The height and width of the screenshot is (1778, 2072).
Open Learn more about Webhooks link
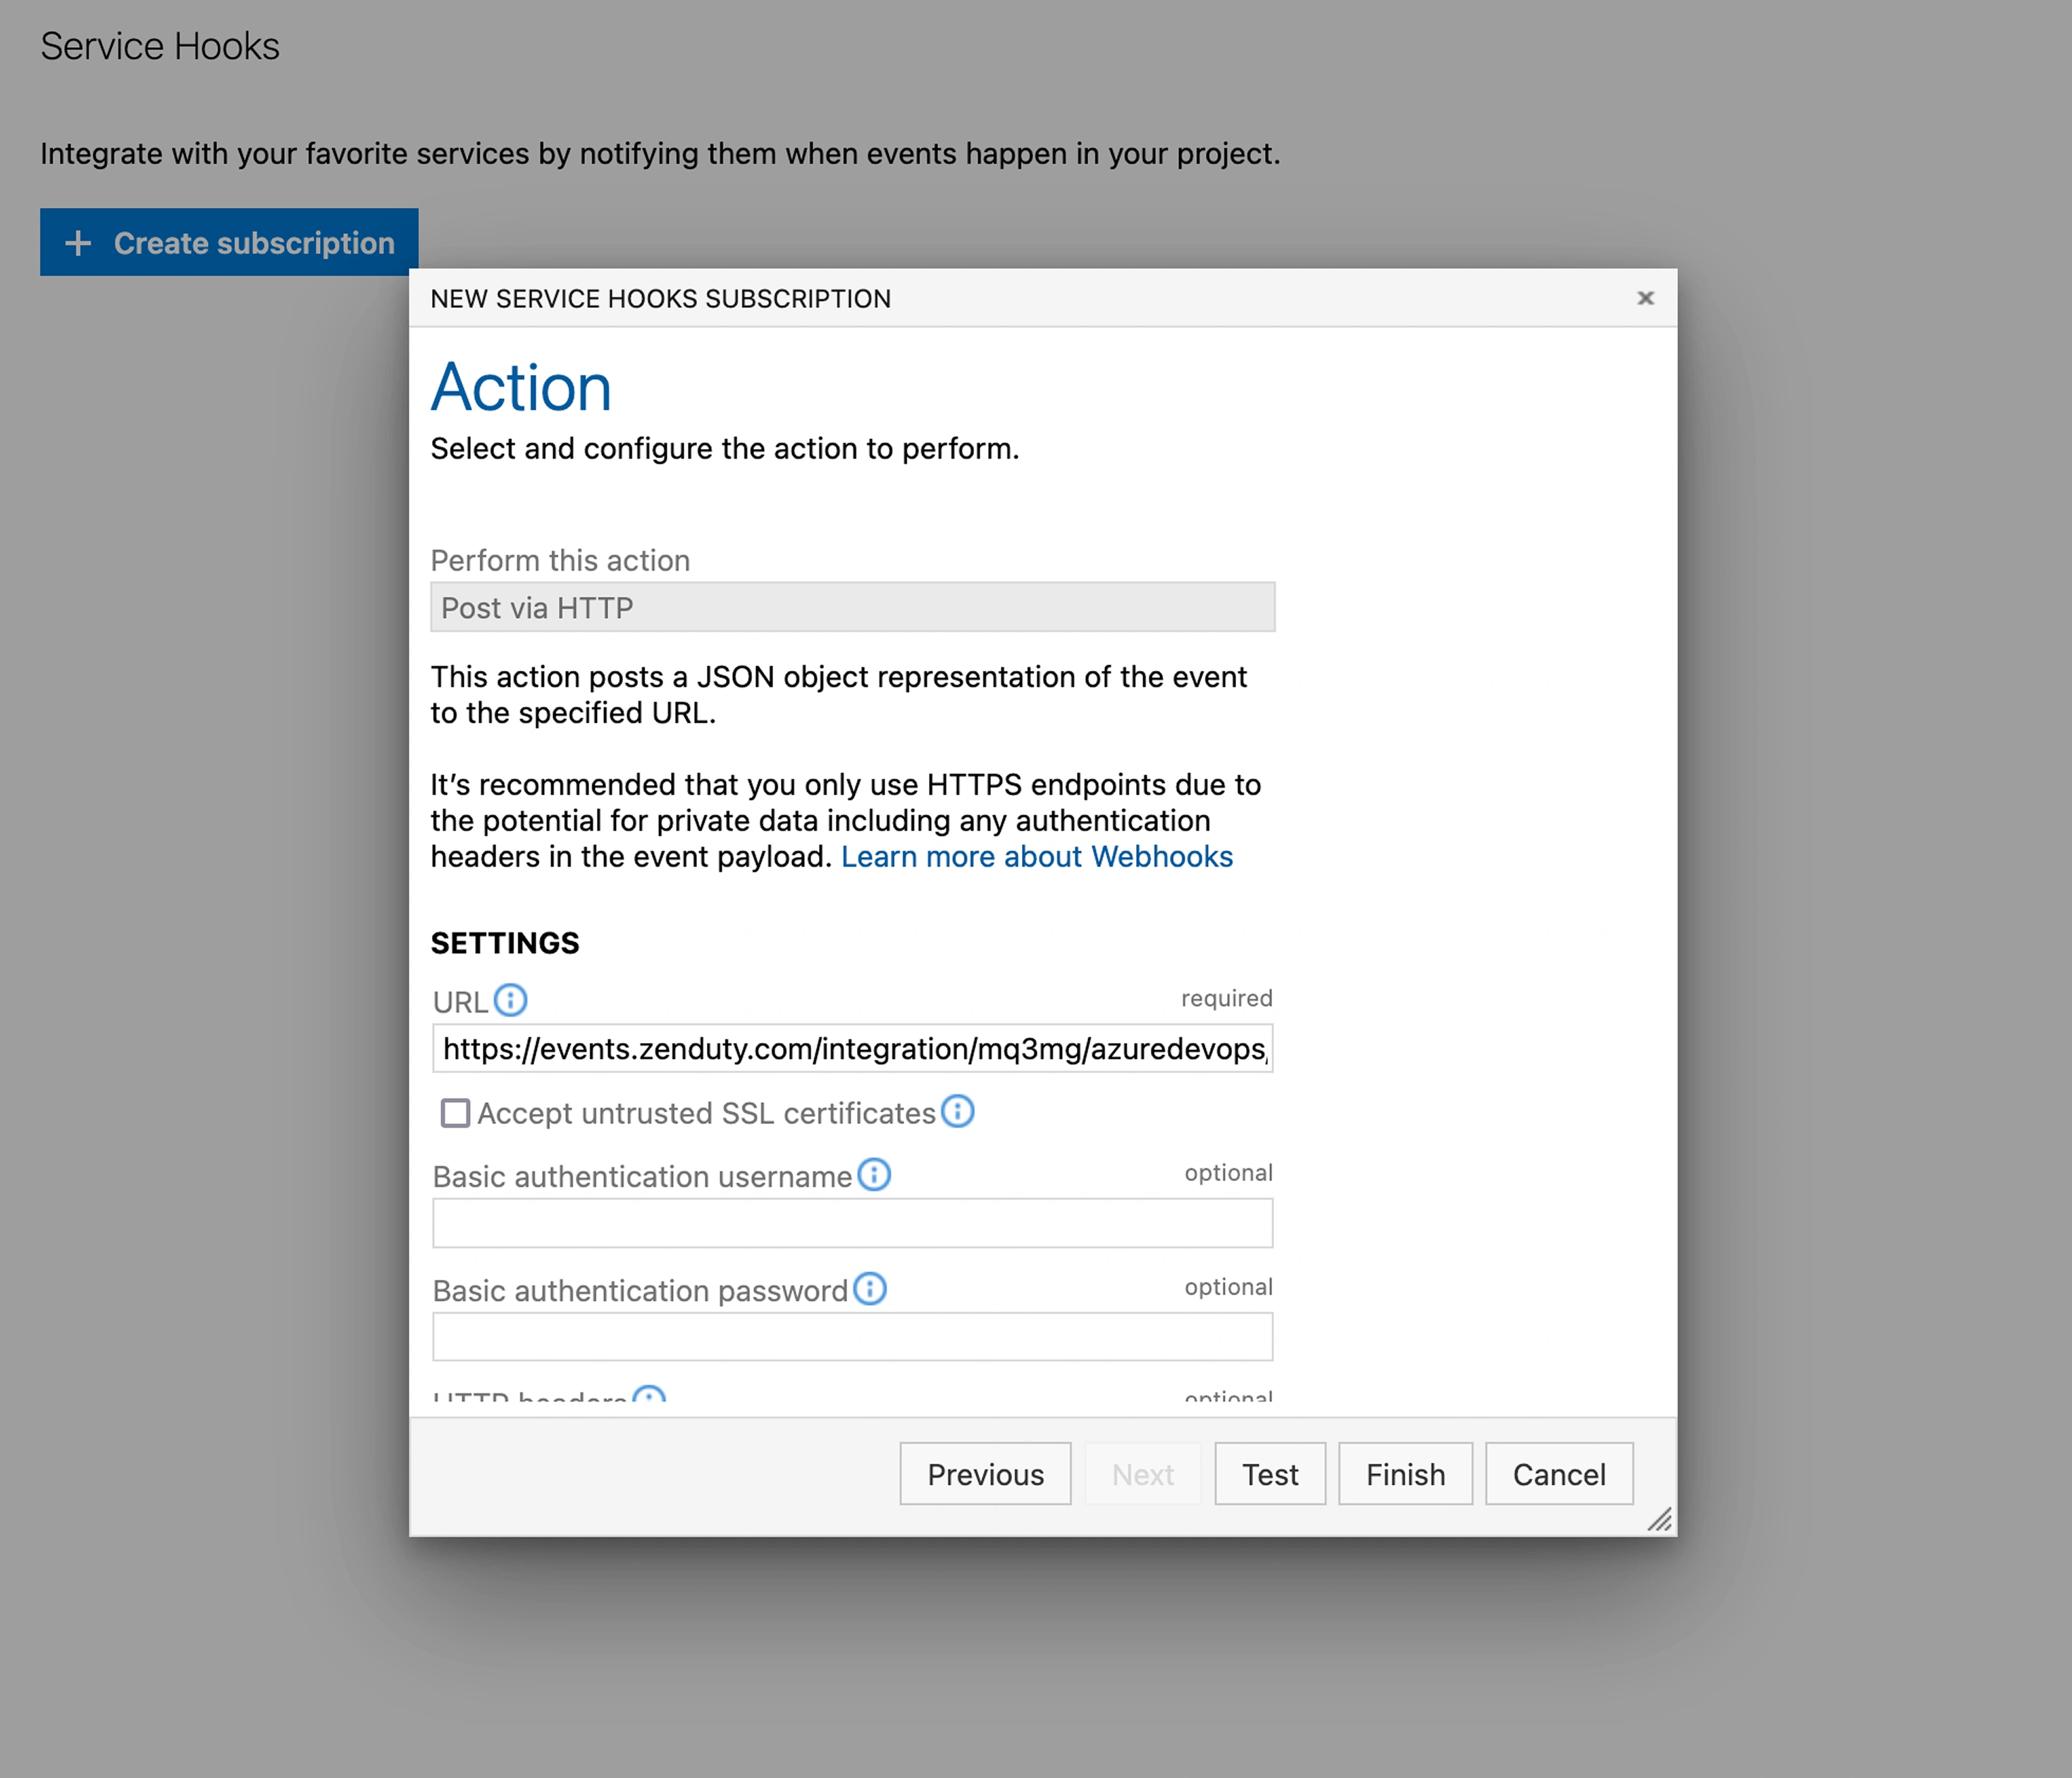pyautogui.click(x=1036, y=857)
